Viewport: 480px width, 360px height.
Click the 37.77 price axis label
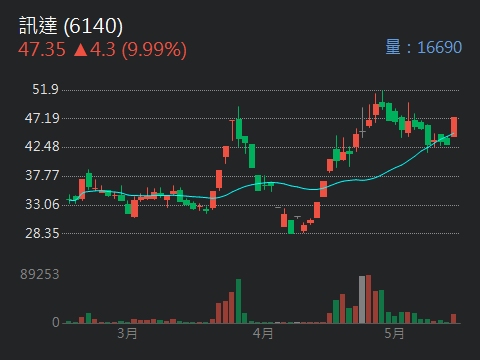tap(42, 175)
